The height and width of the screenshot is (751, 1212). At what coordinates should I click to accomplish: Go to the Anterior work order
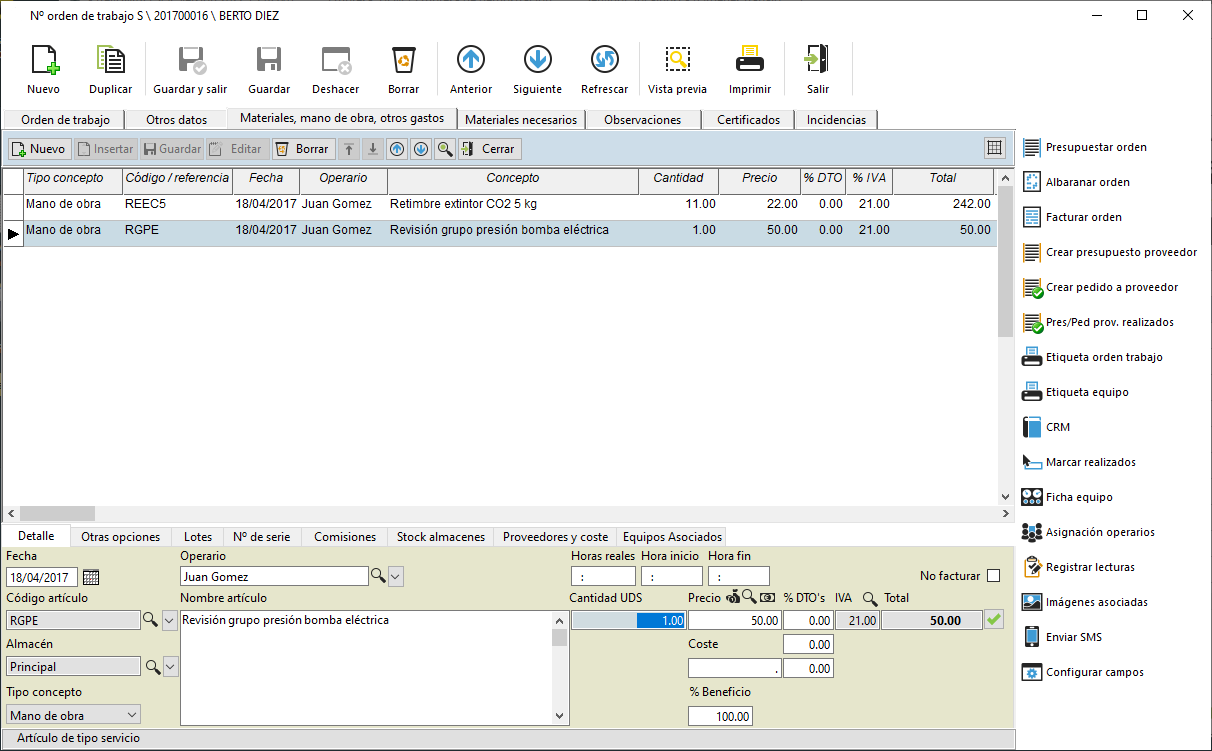(471, 61)
